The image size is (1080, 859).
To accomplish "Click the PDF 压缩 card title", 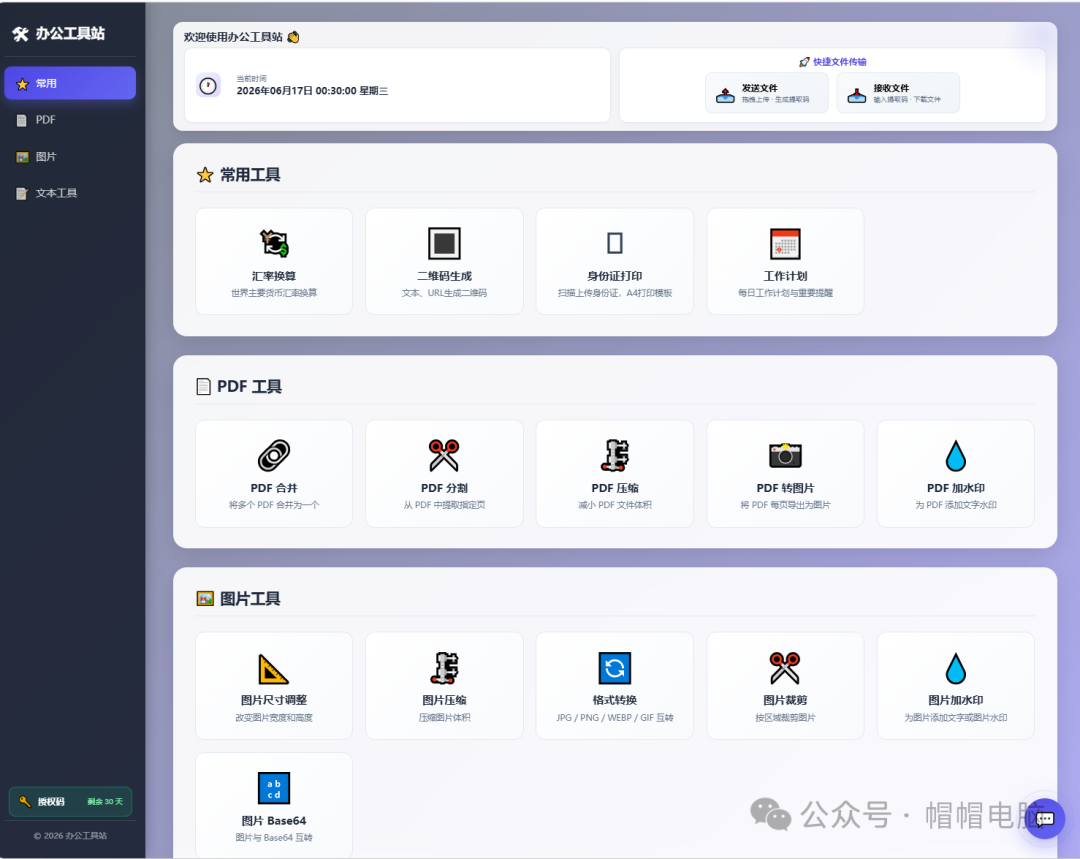I will pyautogui.click(x=615, y=488).
